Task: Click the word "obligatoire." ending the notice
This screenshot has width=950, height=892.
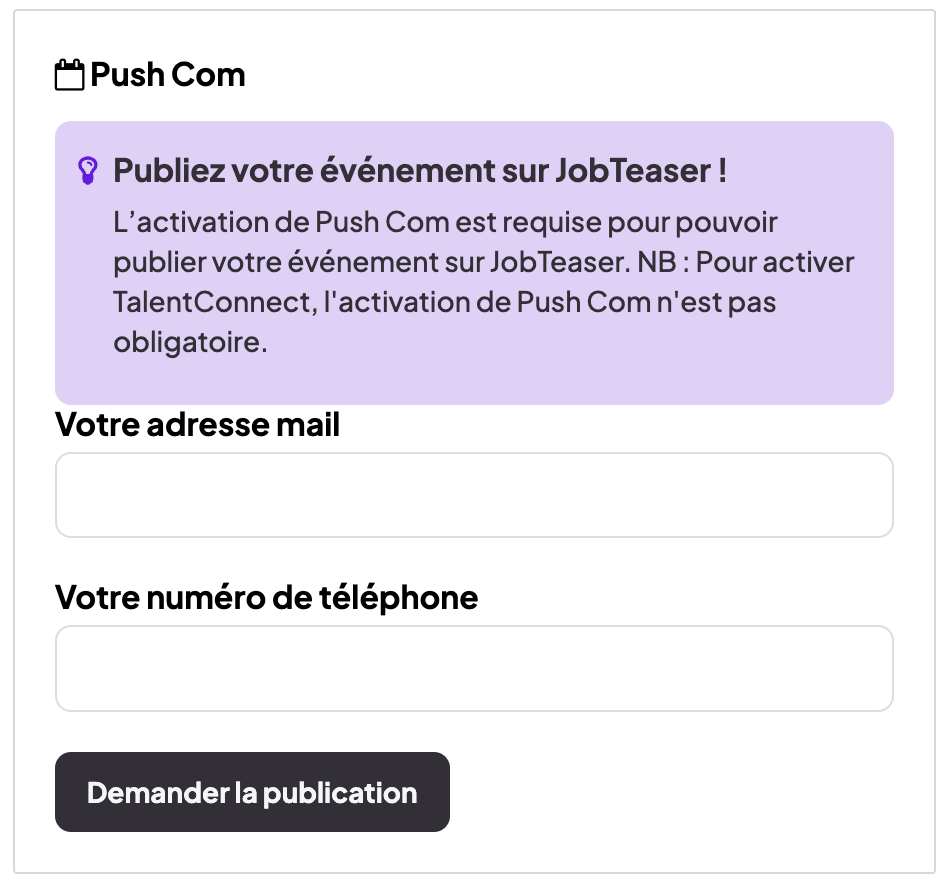Action: pos(190,343)
